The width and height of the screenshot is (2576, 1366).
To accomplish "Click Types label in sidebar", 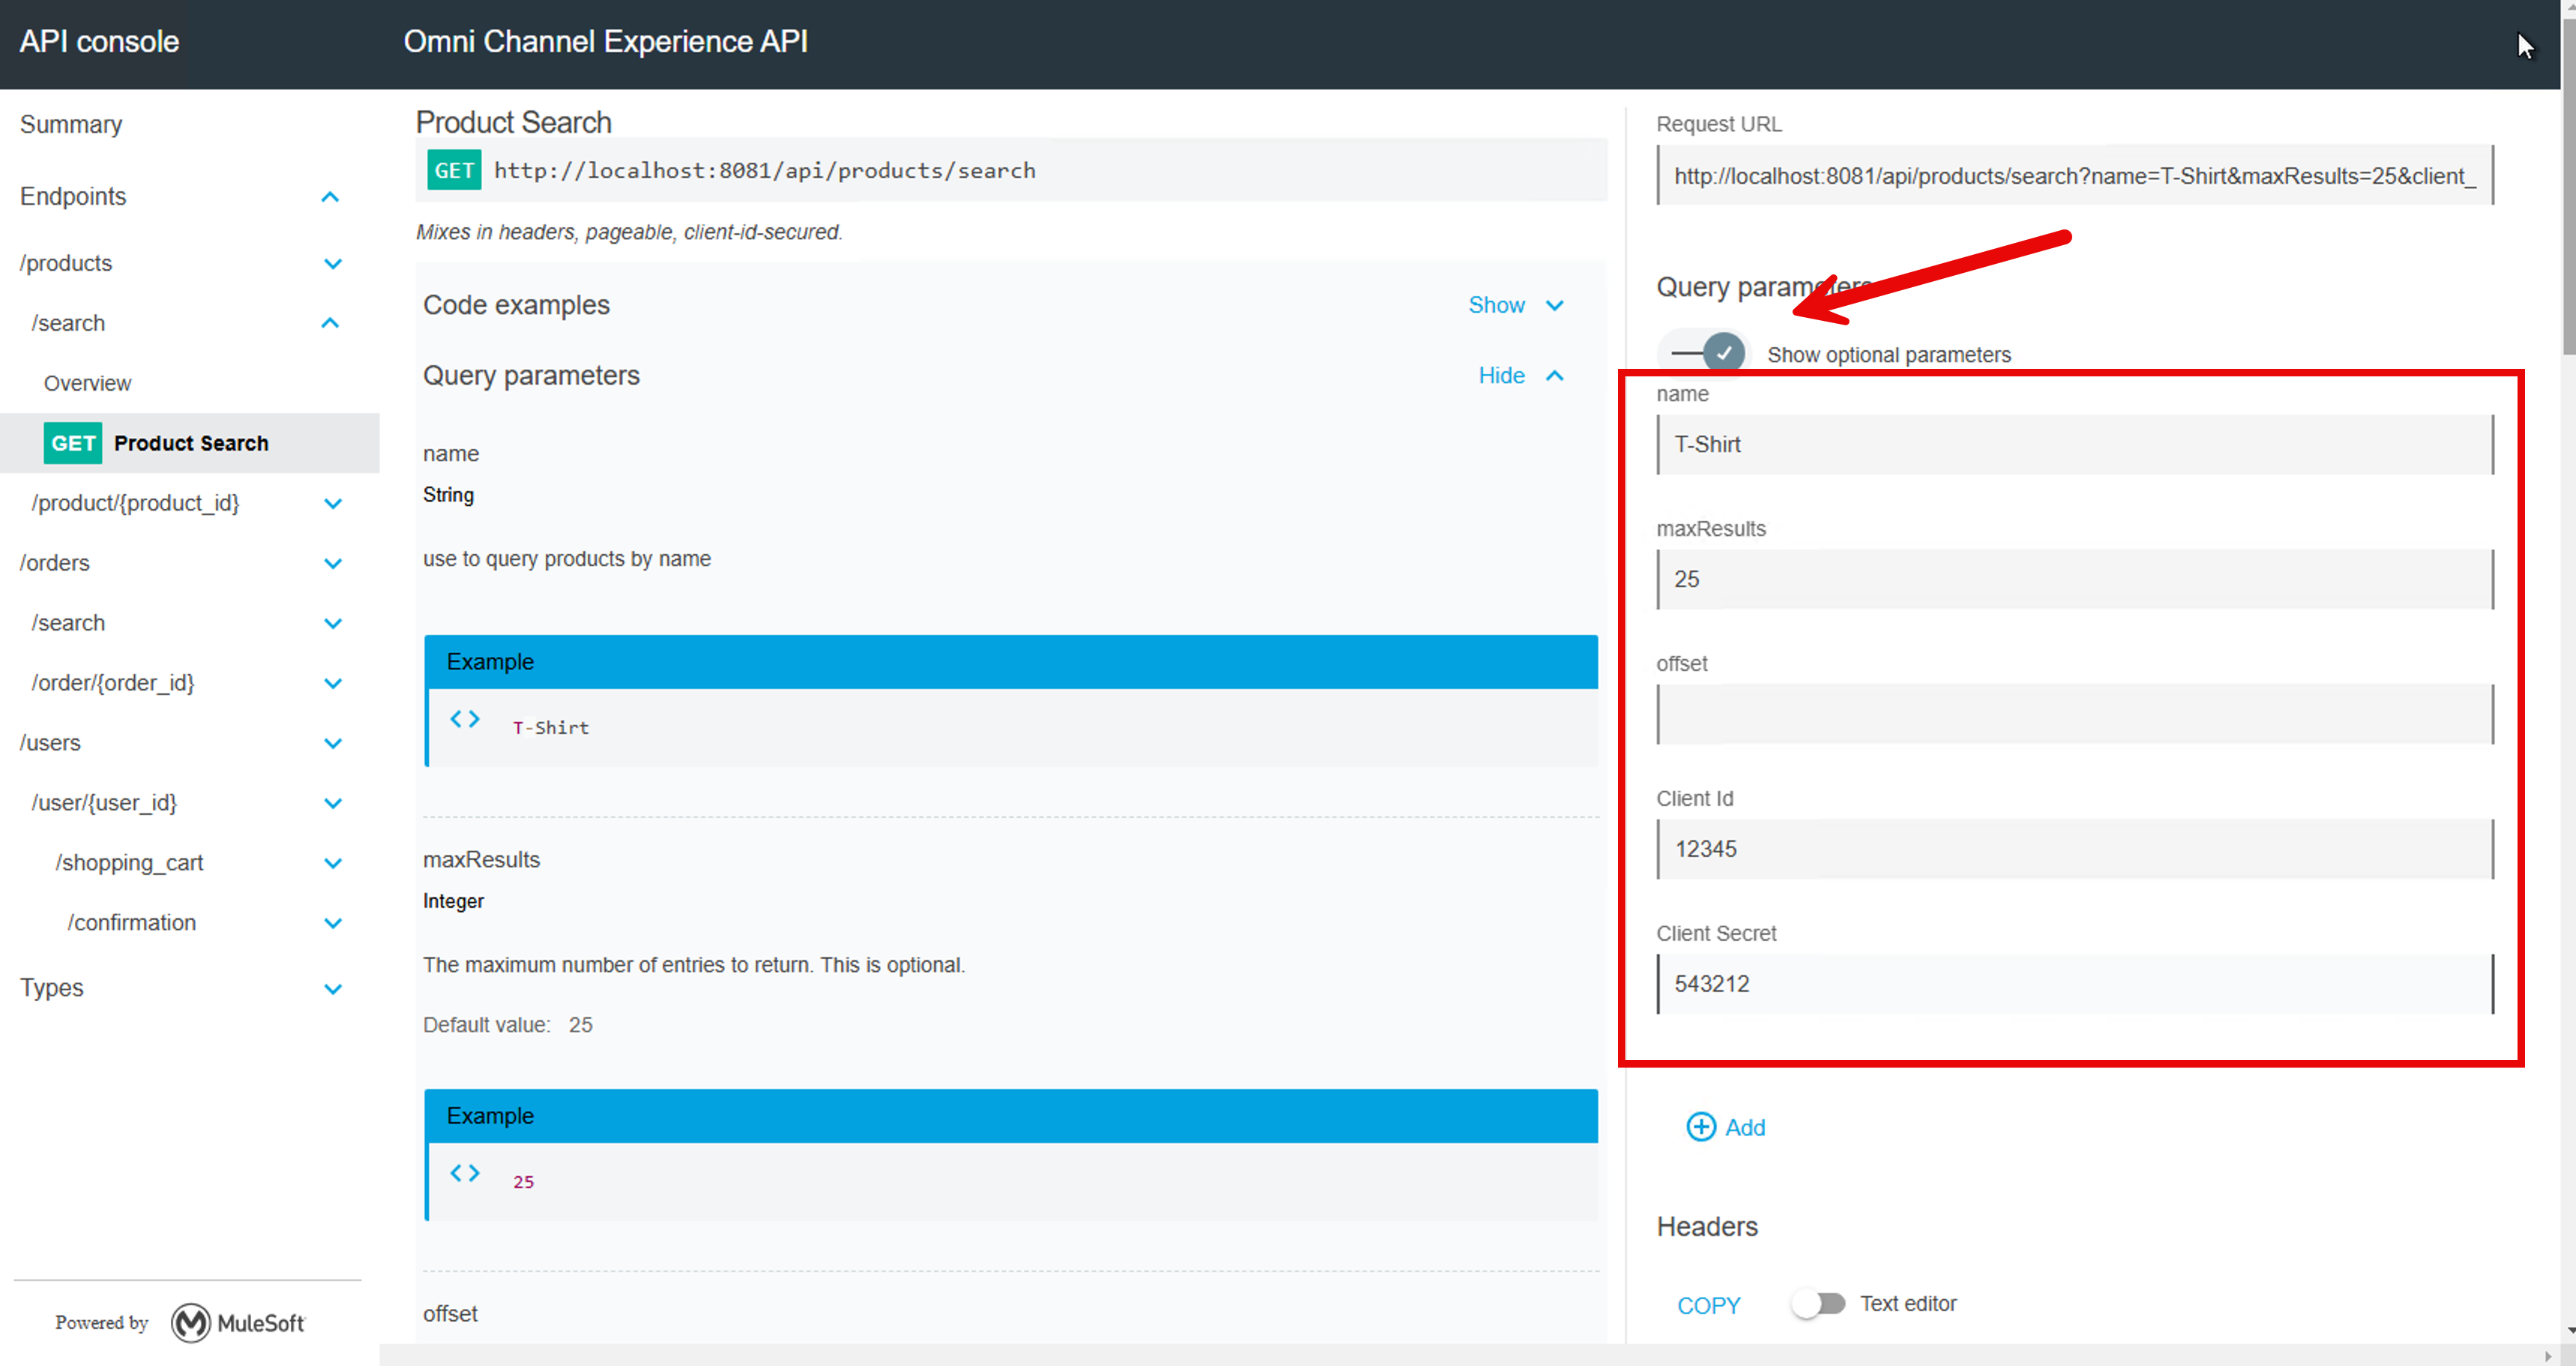I will coord(52,988).
